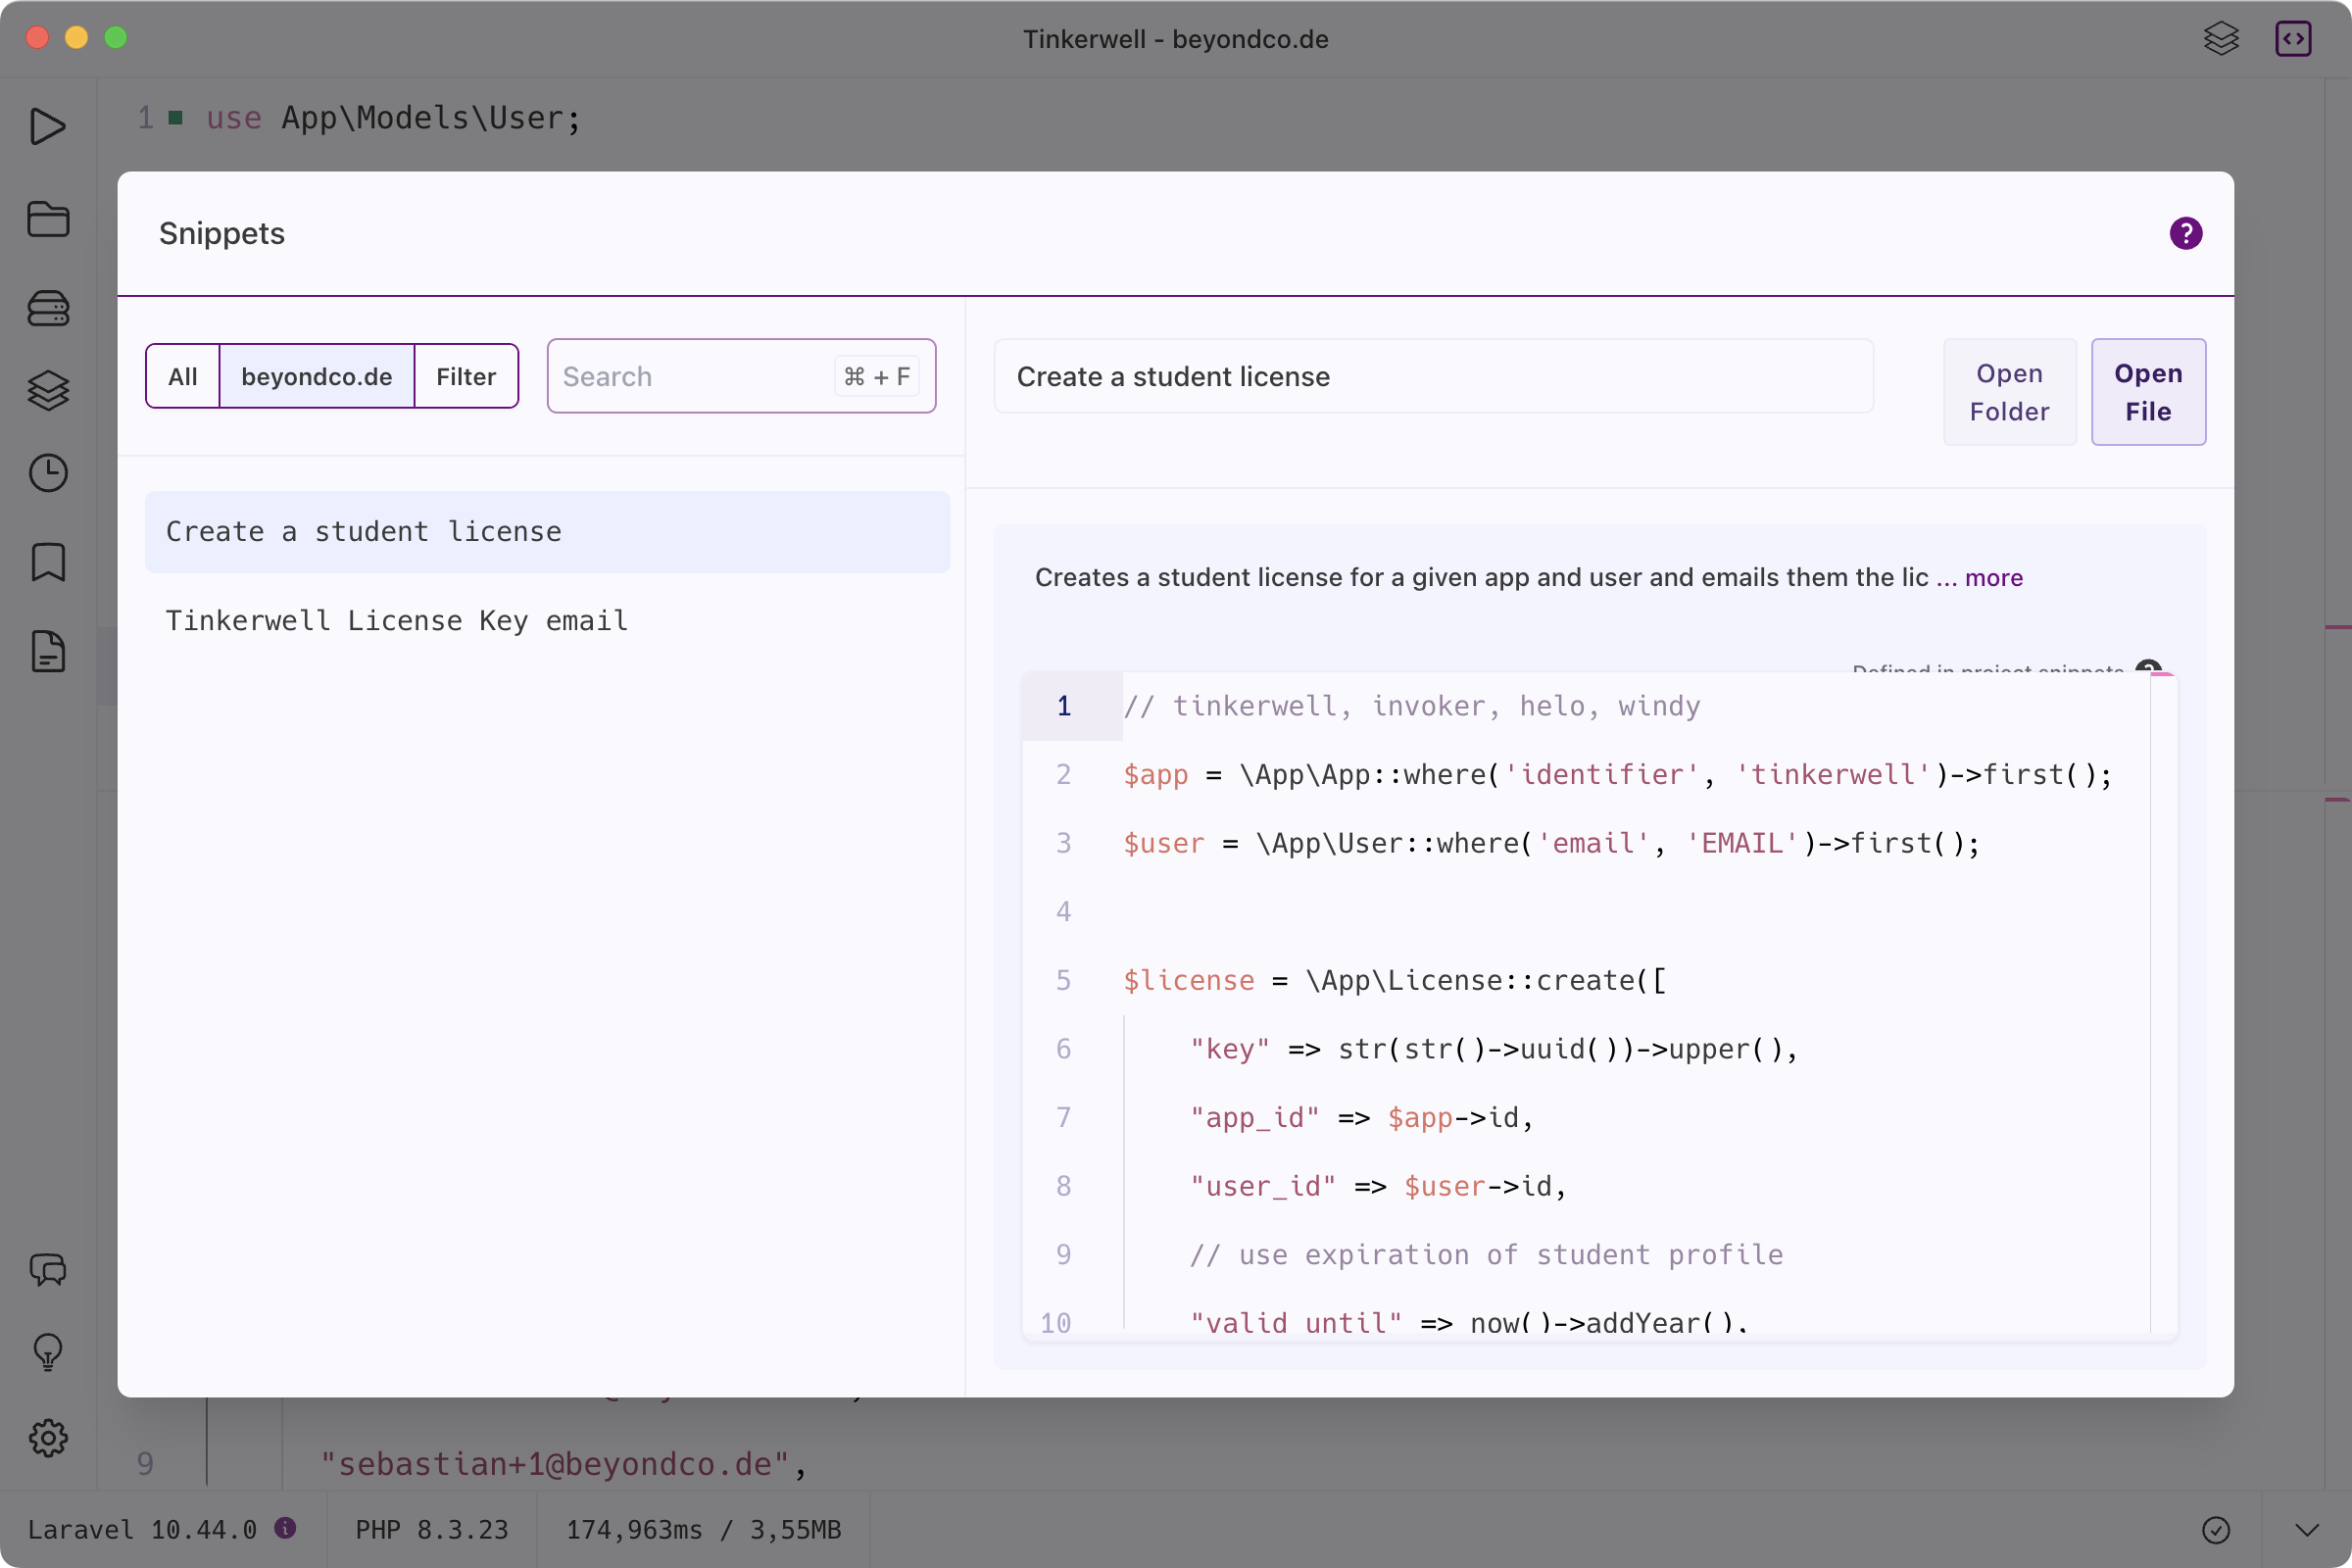Click the 174,963ms / 3,55MB status entry
The image size is (2352, 1568).
click(704, 1530)
